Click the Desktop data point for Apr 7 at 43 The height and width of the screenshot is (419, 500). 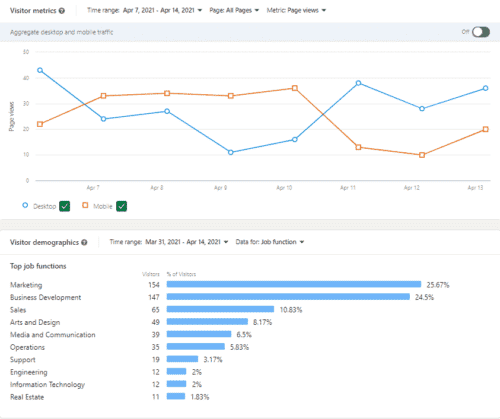(x=40, y=70)
